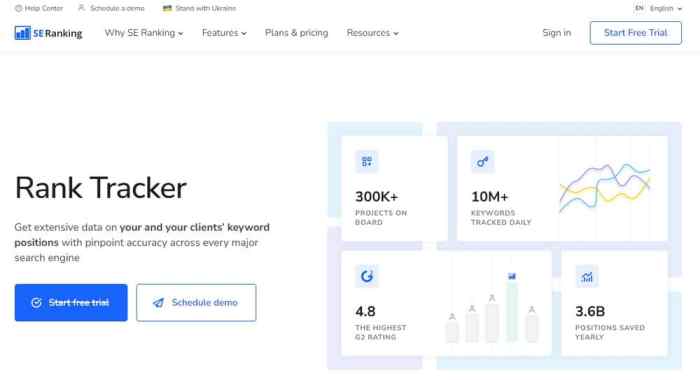Click the checkmark icon in Start free trial

[37, 303]
